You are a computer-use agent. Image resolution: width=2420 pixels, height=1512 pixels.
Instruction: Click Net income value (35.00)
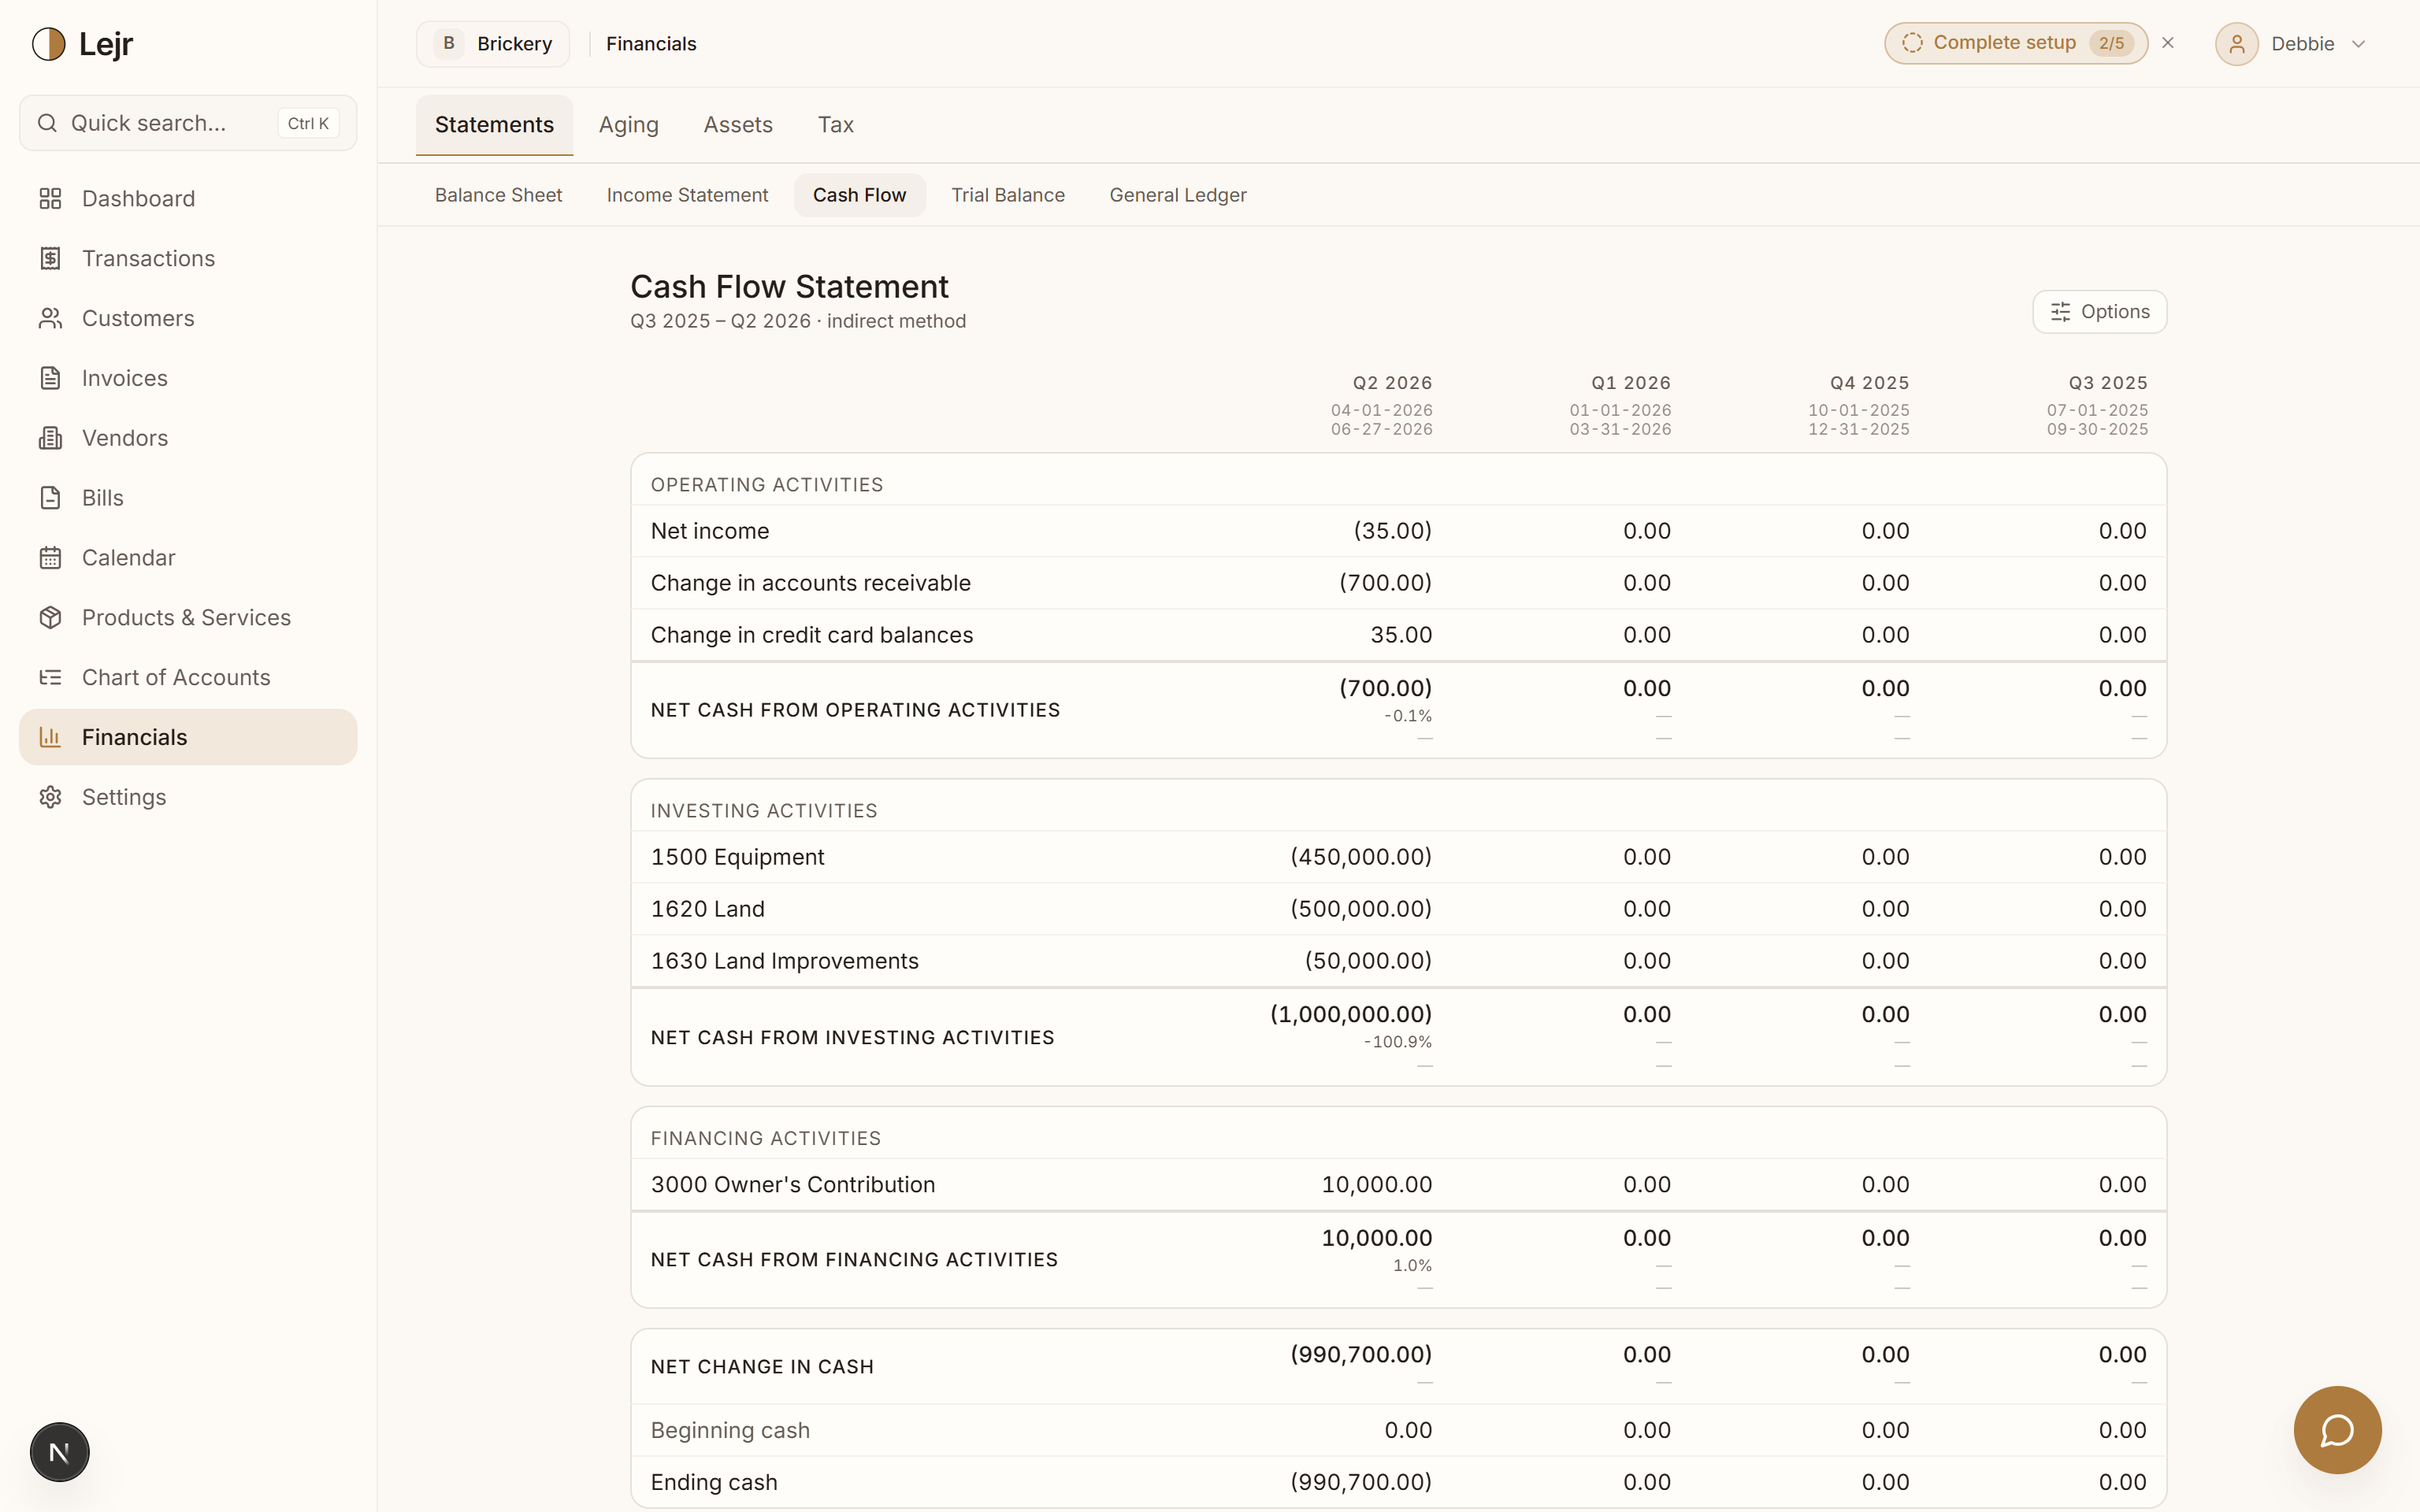tap(1392, 531)
